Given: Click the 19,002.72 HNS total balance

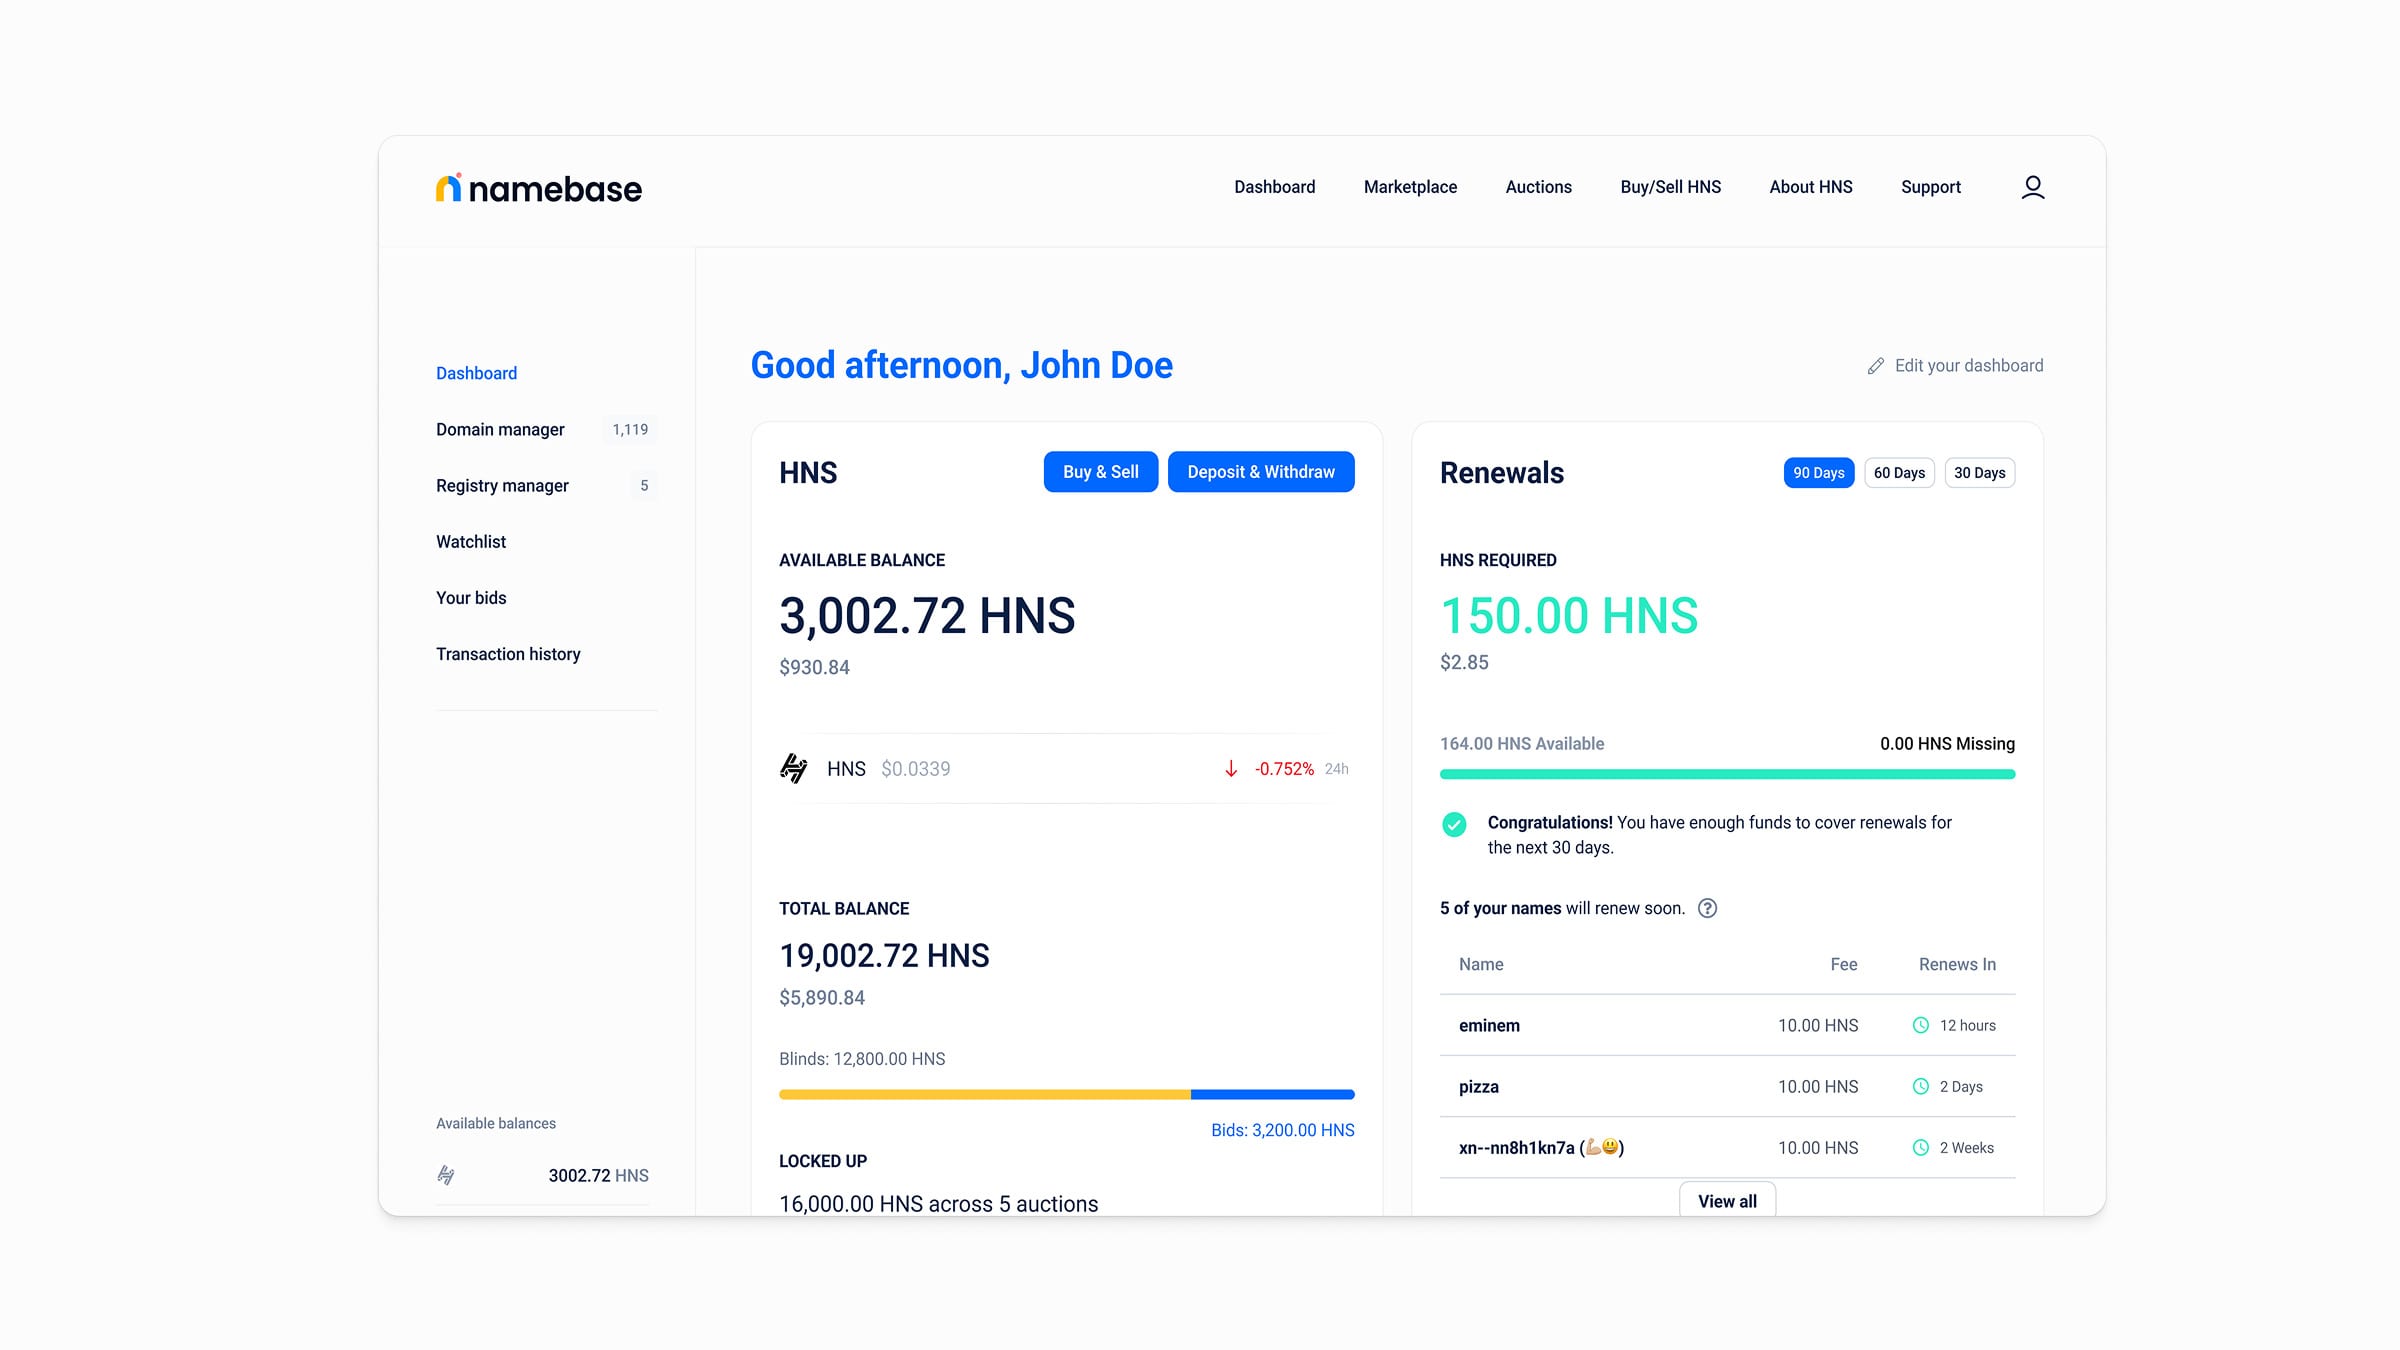Looking at the screenshot, I should coord(884,956).
